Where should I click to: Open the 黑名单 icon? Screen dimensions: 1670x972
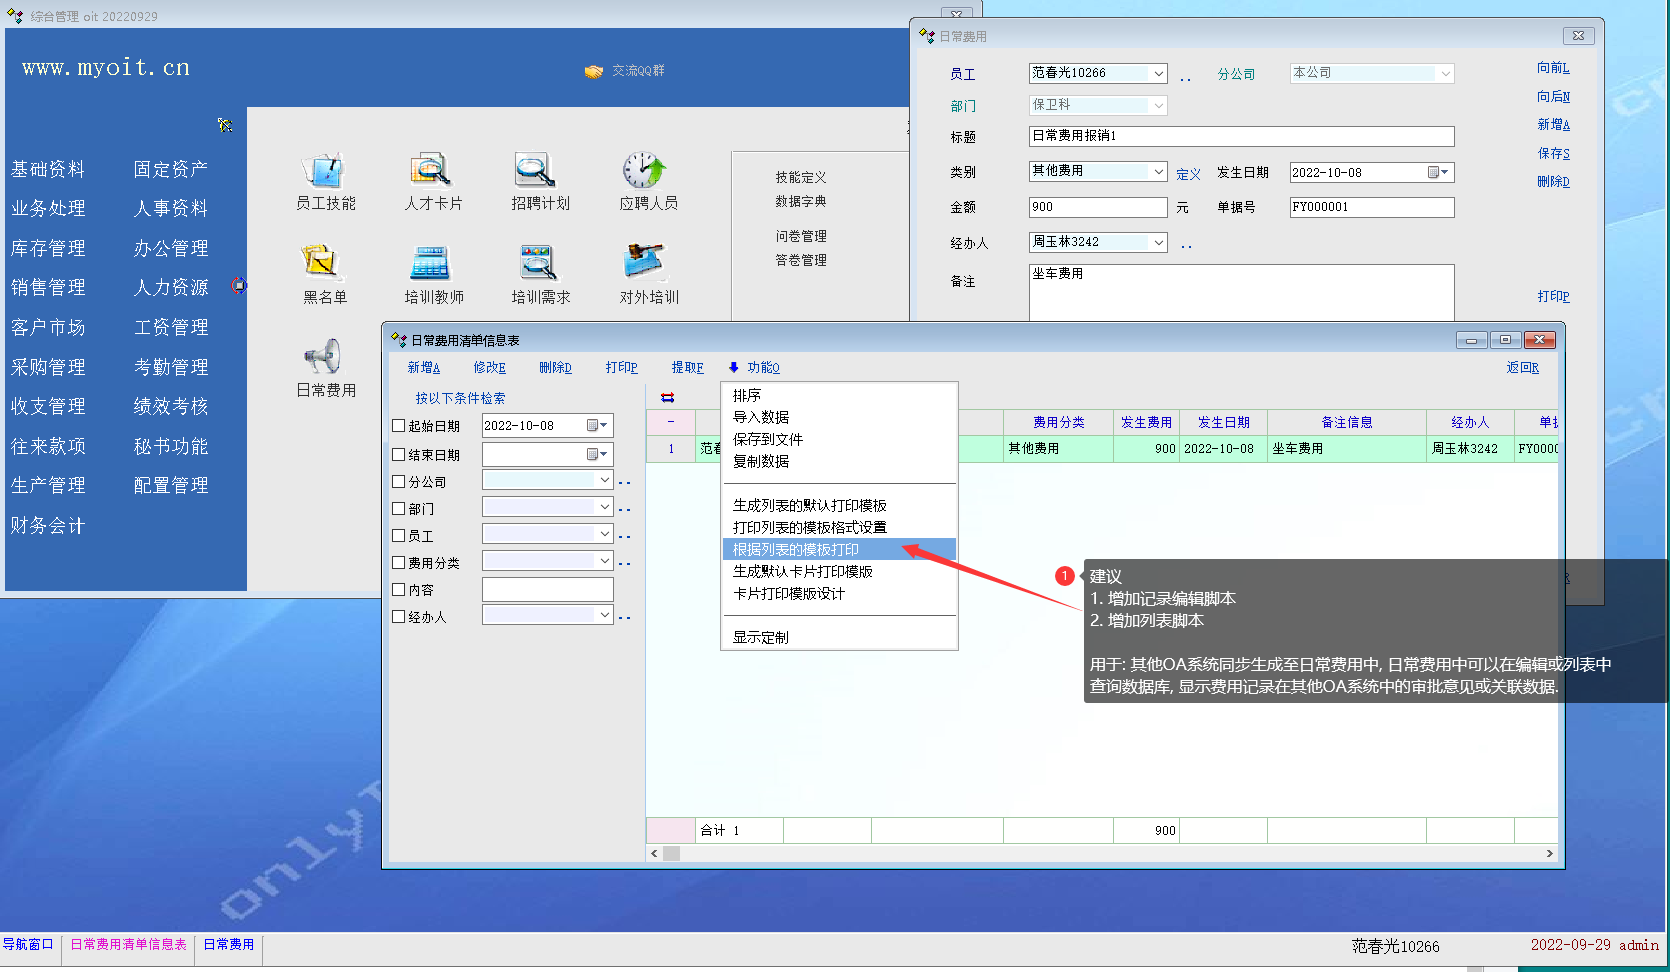[x=324, y=265]
